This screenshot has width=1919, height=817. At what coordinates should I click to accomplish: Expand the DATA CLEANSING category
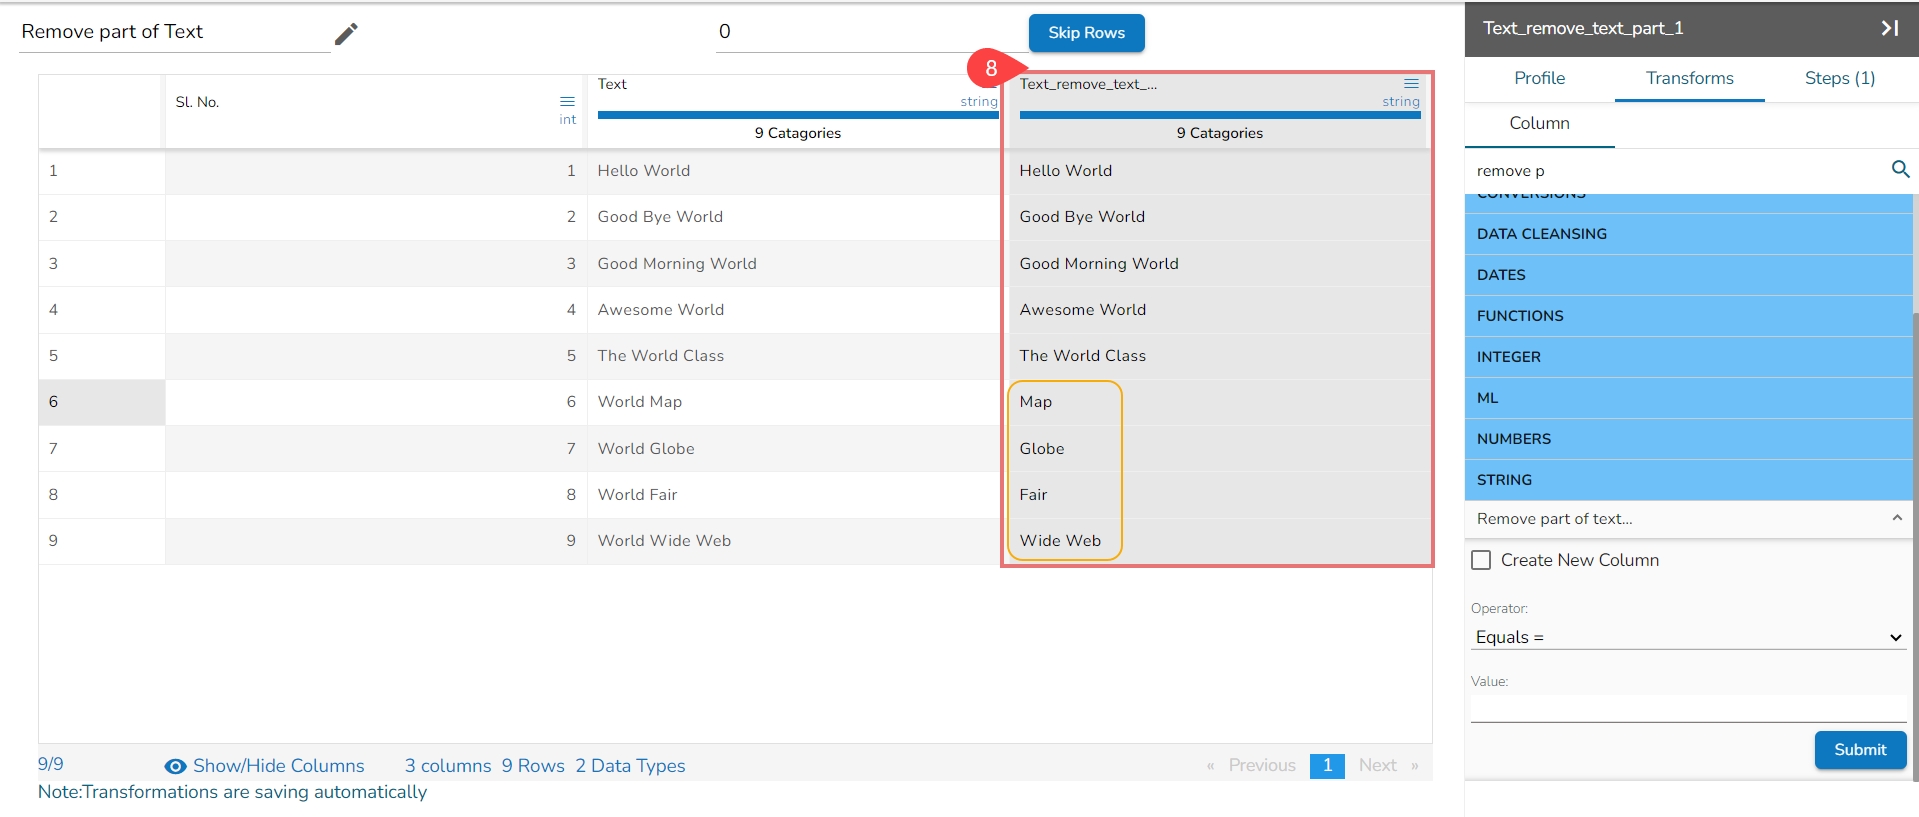(x=1688, y=234)
